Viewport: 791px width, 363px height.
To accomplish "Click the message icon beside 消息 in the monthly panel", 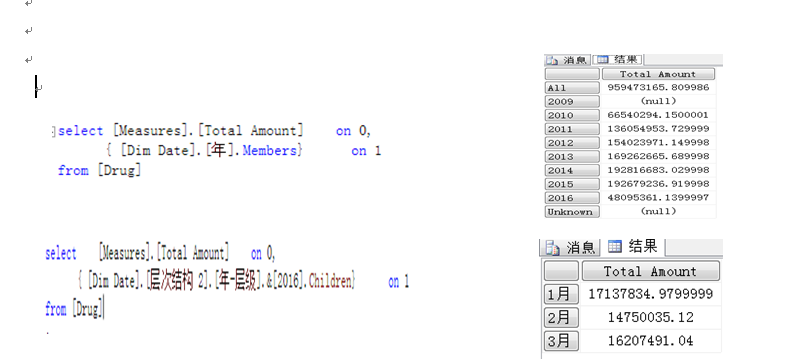I will click(x=553, y=248).
